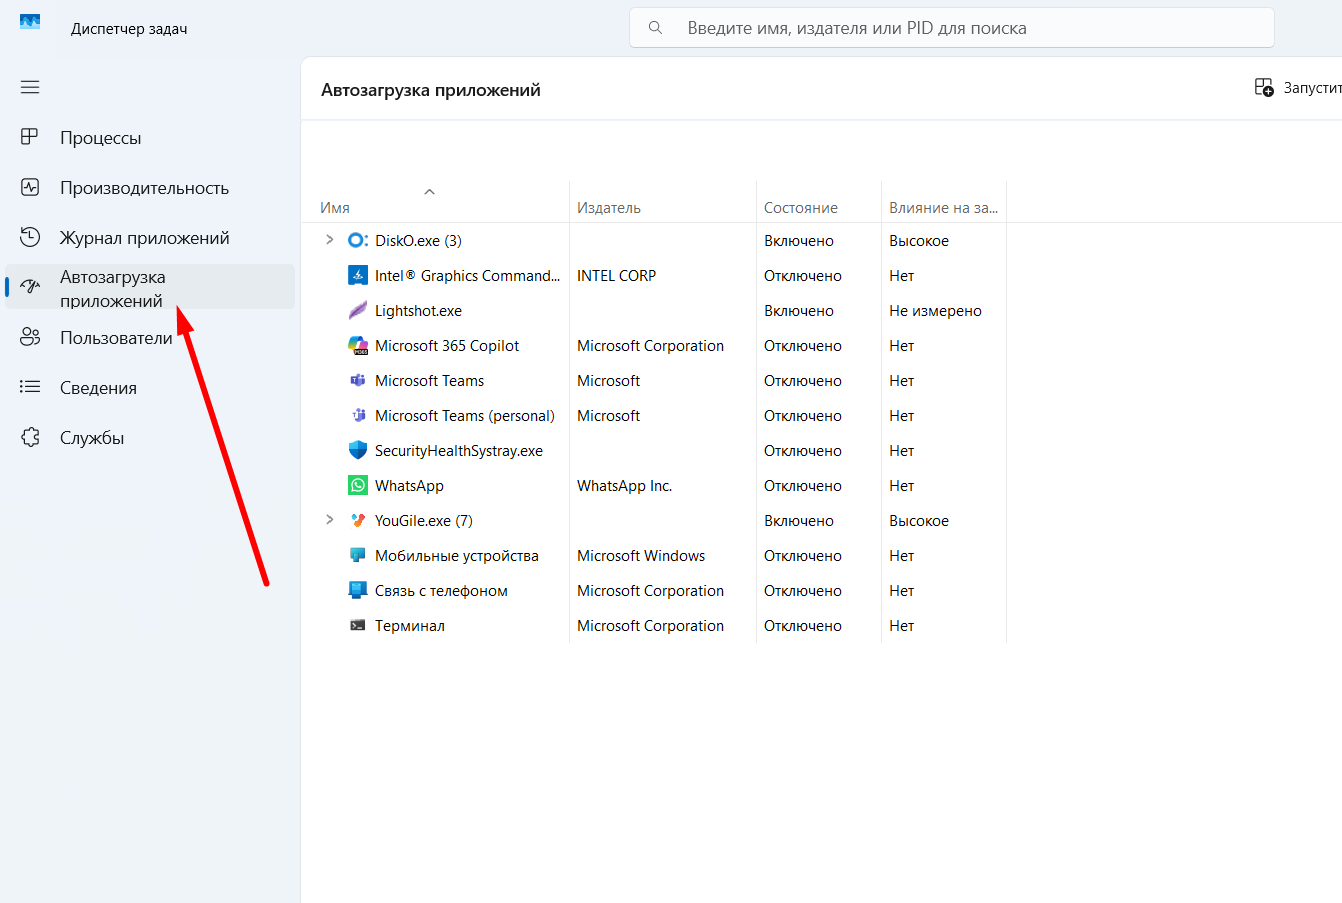Select the Lightshot.exe row name
Screen dimensions: 1342x903
[418, 311]
